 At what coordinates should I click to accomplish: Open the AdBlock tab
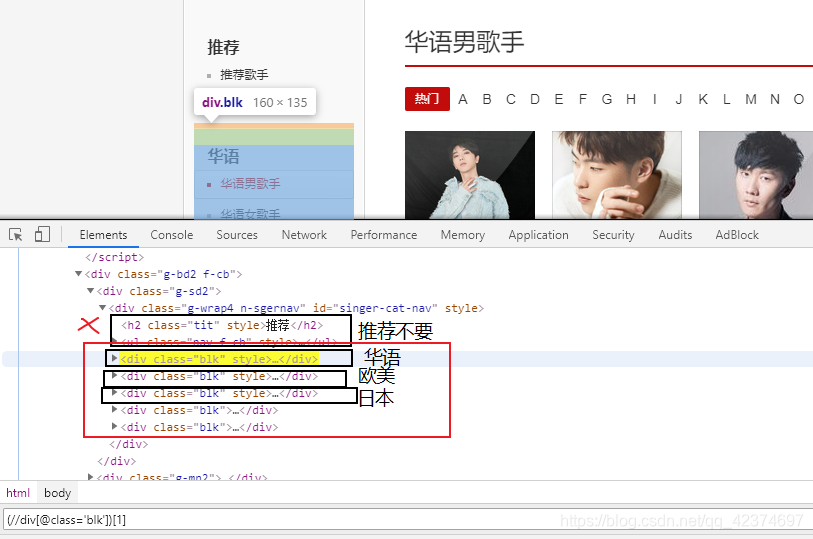737,235
